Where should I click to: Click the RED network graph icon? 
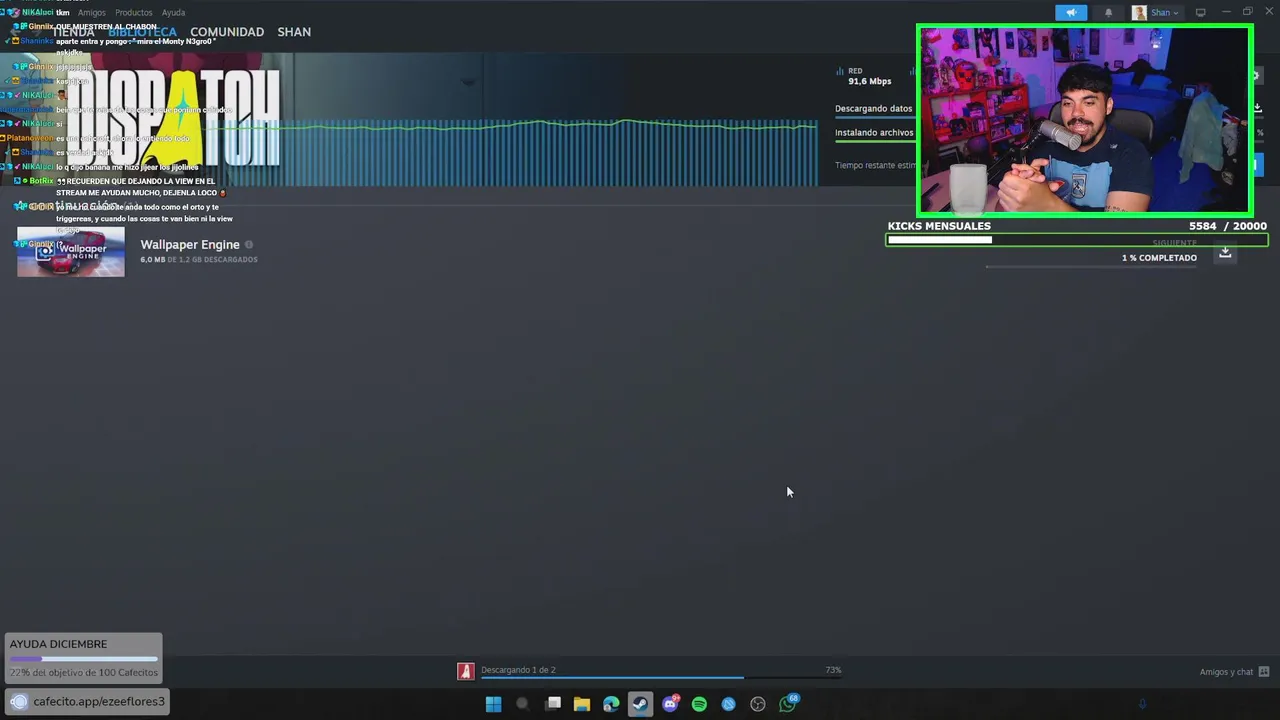tap(840, 71)
